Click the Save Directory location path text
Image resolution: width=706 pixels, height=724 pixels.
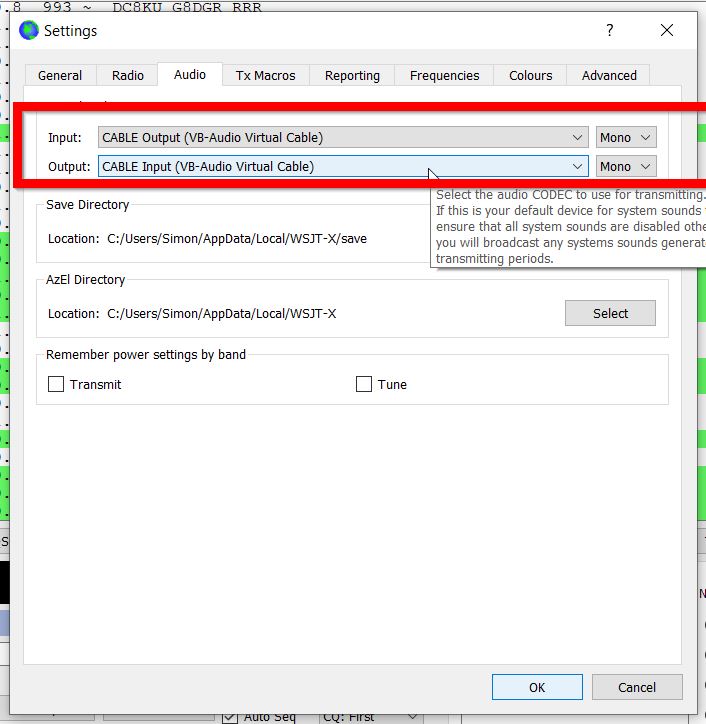237,239
